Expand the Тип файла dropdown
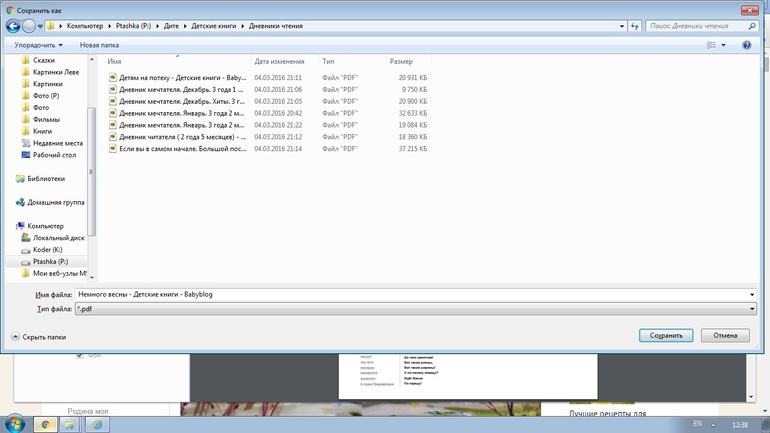770x433 pixels. (752, 309)
